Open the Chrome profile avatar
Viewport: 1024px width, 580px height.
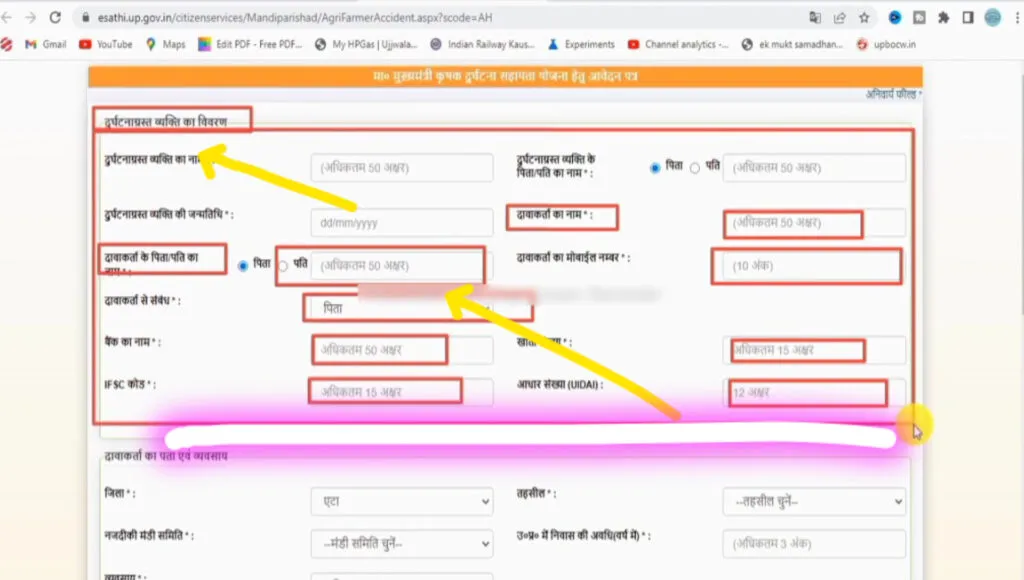coord(992,18)
